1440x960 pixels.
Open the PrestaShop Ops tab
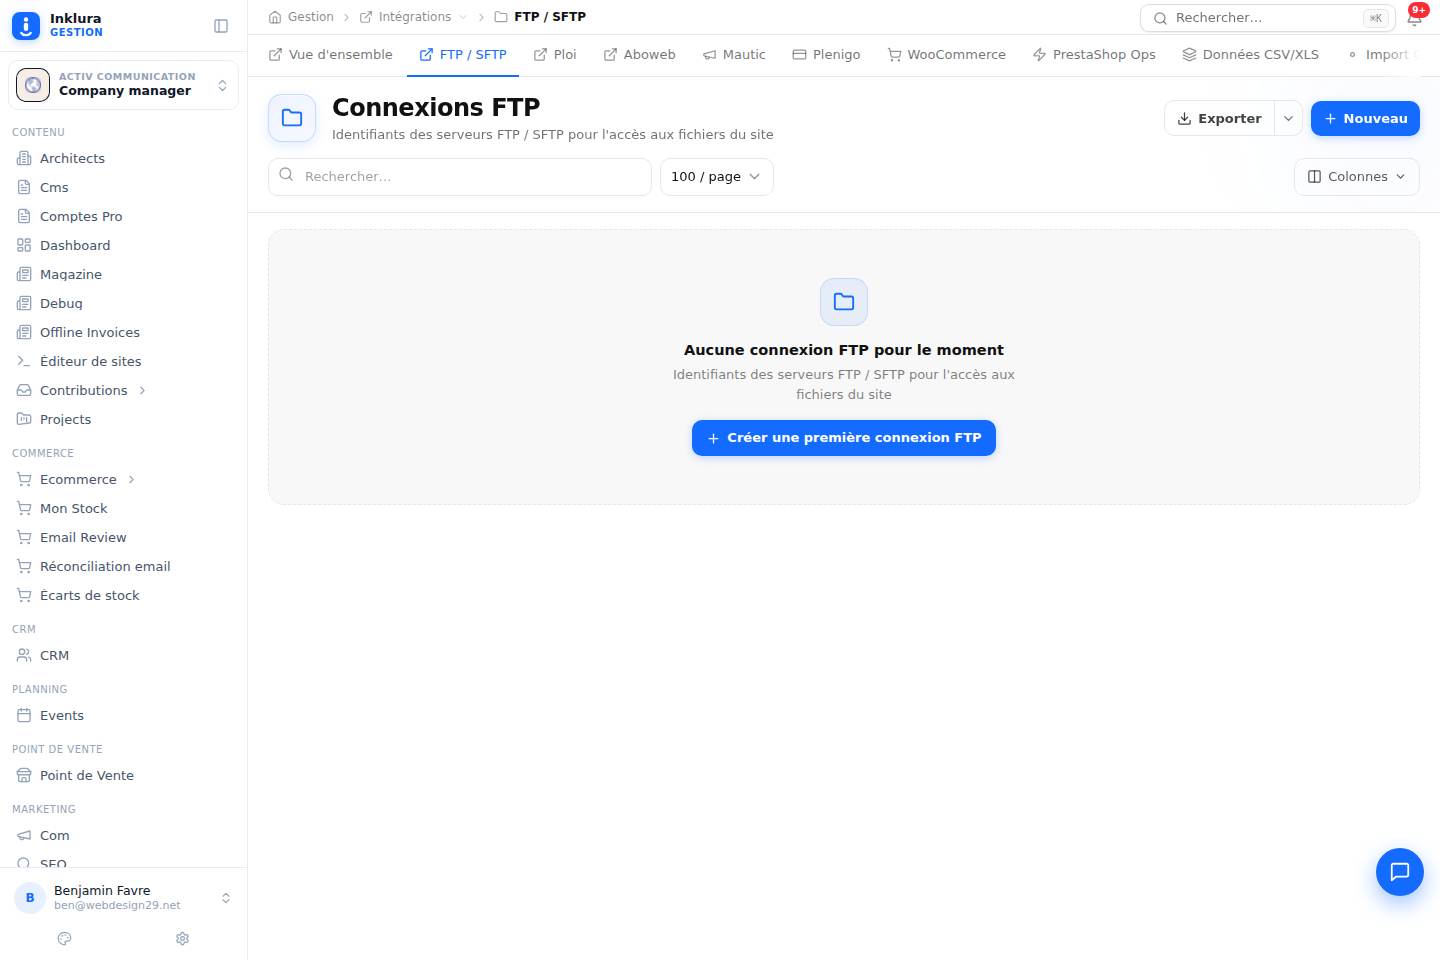[x=1094, y=55]
